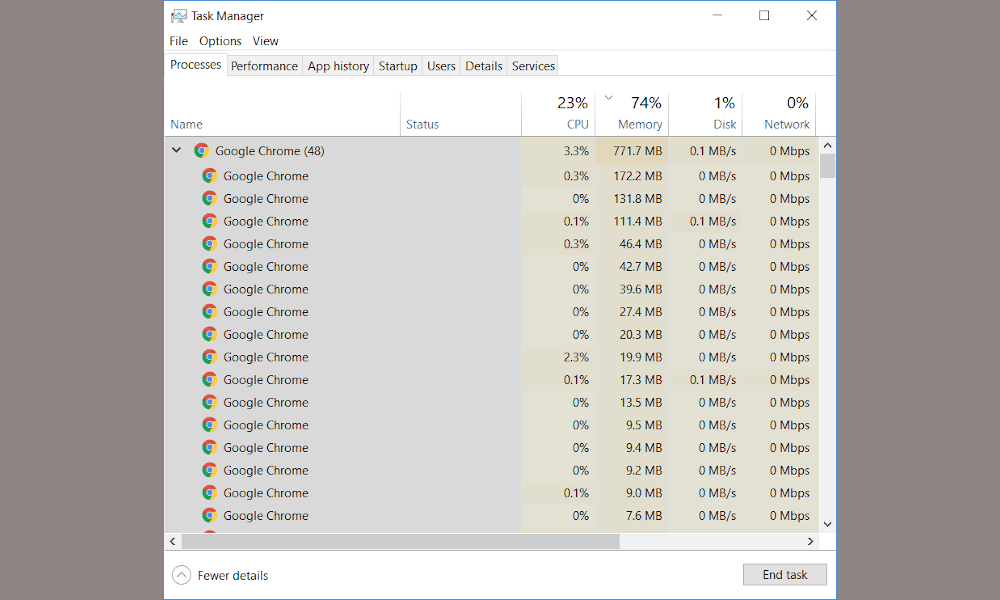
Task: Switch to the Startup tab
Action: tap(398, 66)
